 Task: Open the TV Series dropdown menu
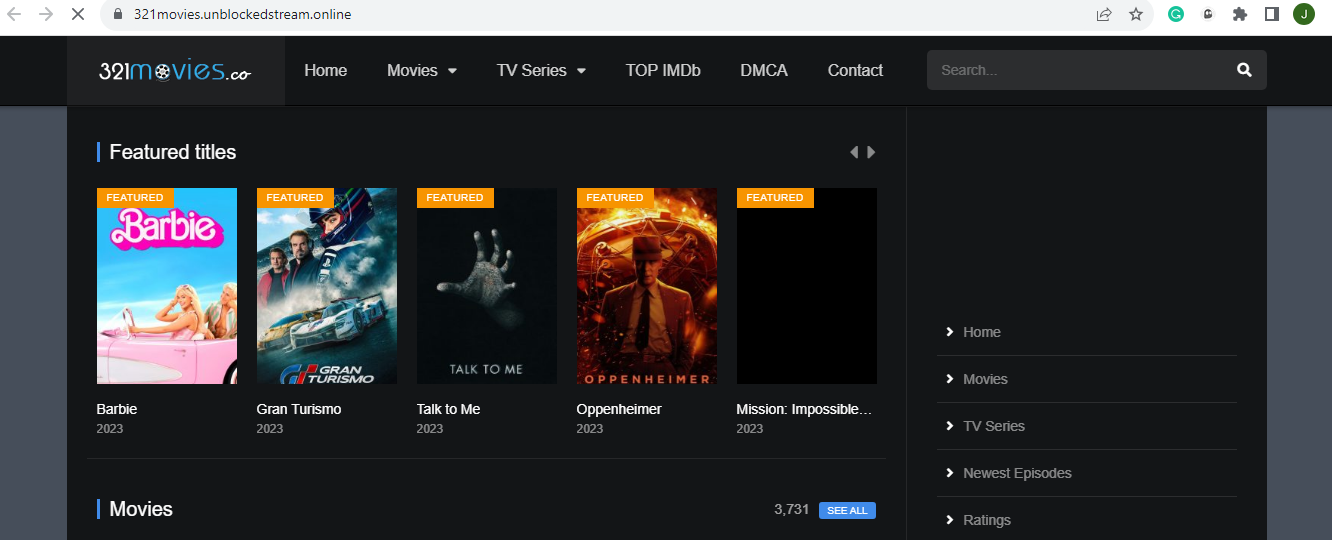[541, 70]
